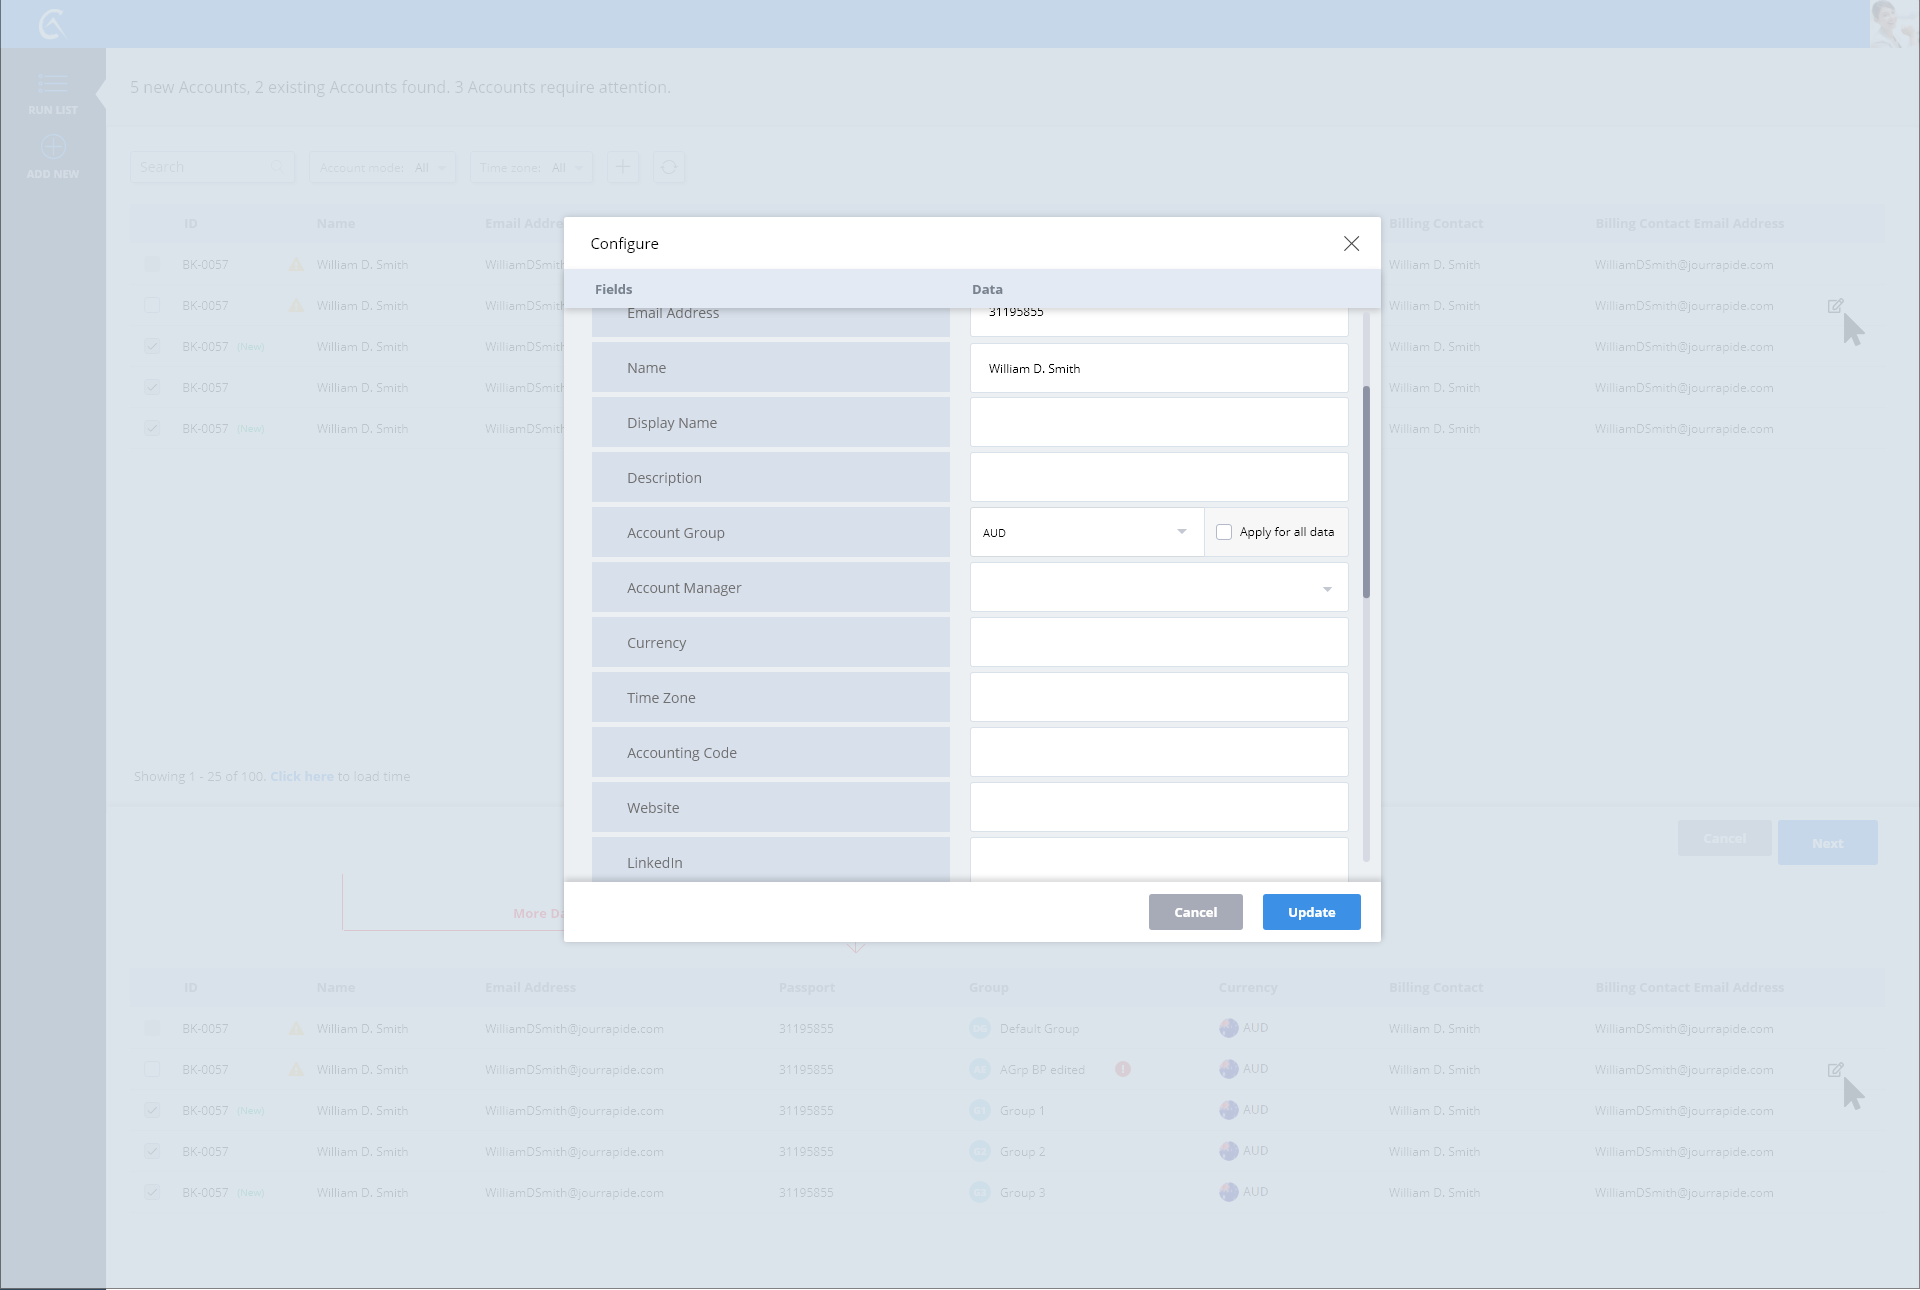Viewport: 1920px width, 1290px height.
Task: Click the app logo in the header
Action: (51, 23)
